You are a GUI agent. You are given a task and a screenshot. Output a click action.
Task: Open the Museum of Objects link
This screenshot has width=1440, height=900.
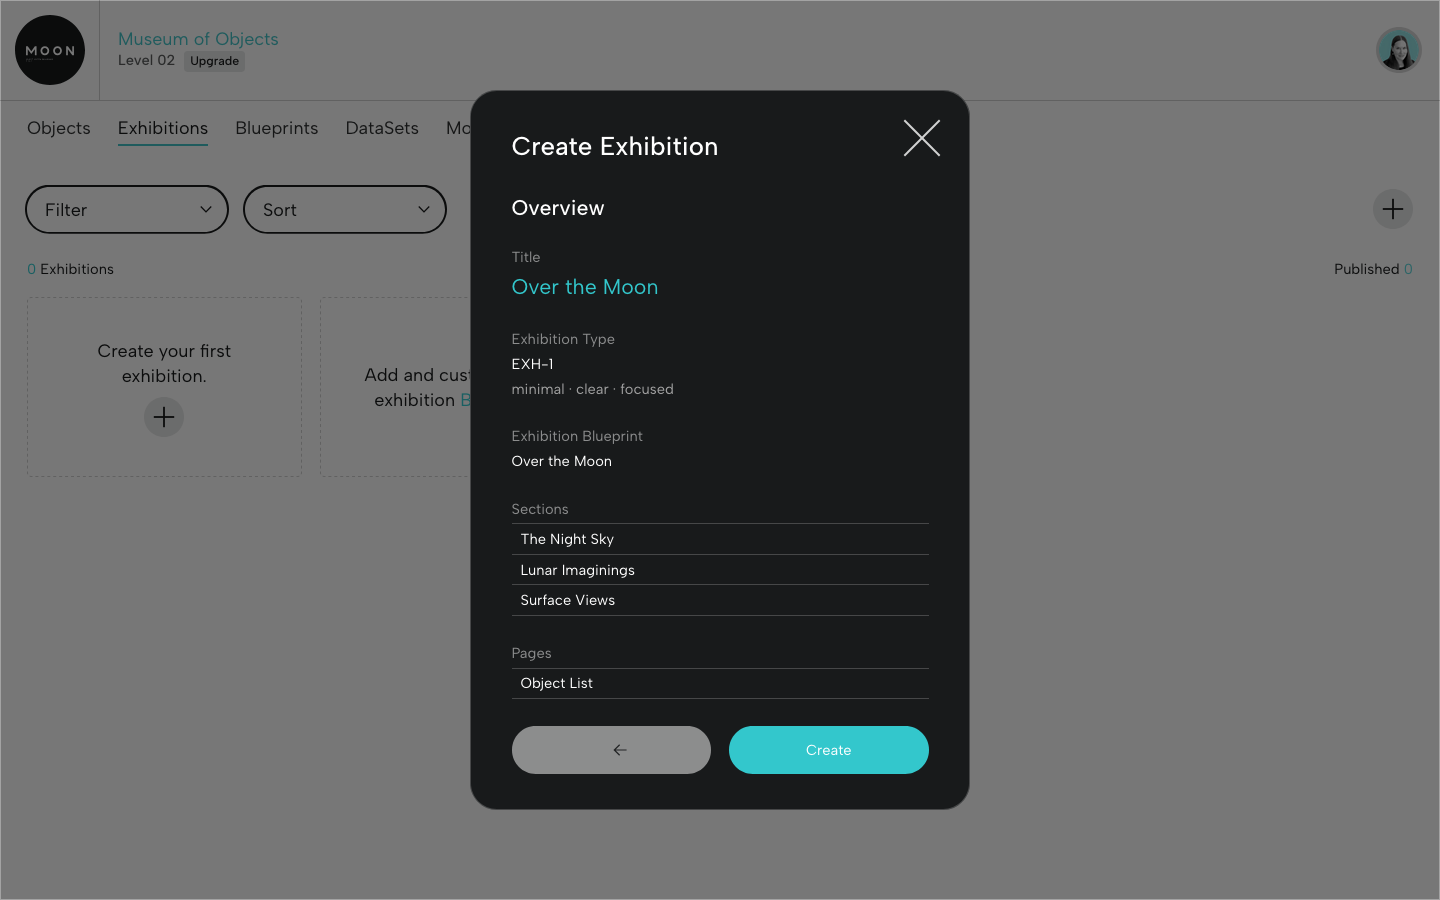(x=198, y=39)
